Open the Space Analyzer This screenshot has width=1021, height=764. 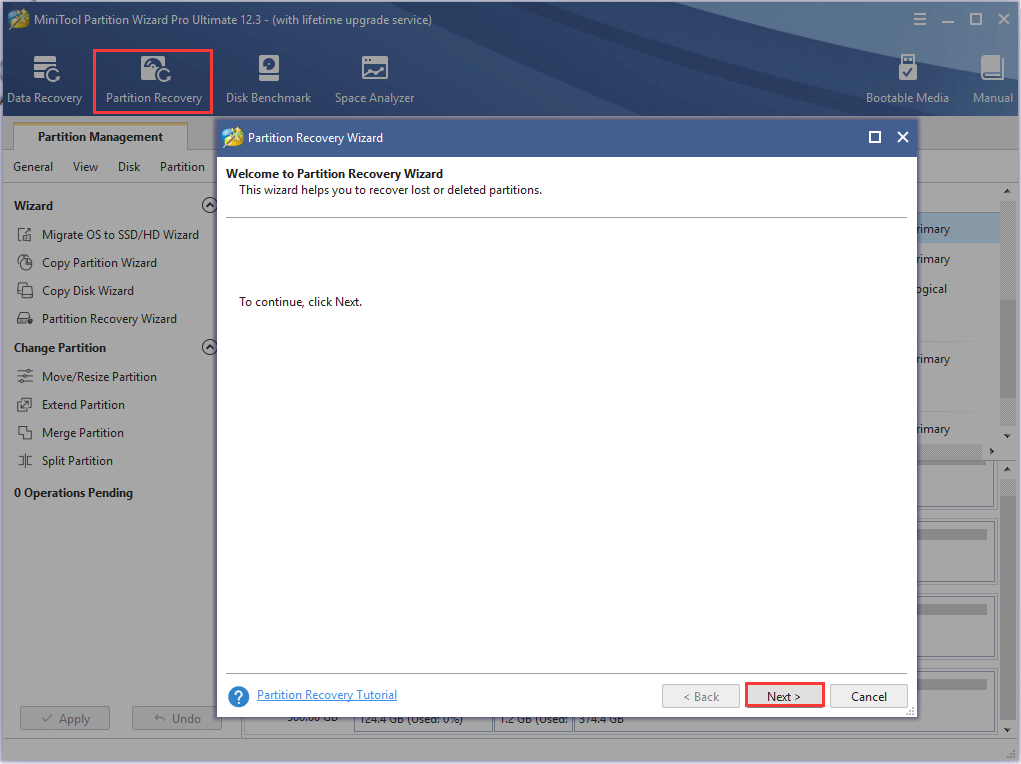click(373, 78)
